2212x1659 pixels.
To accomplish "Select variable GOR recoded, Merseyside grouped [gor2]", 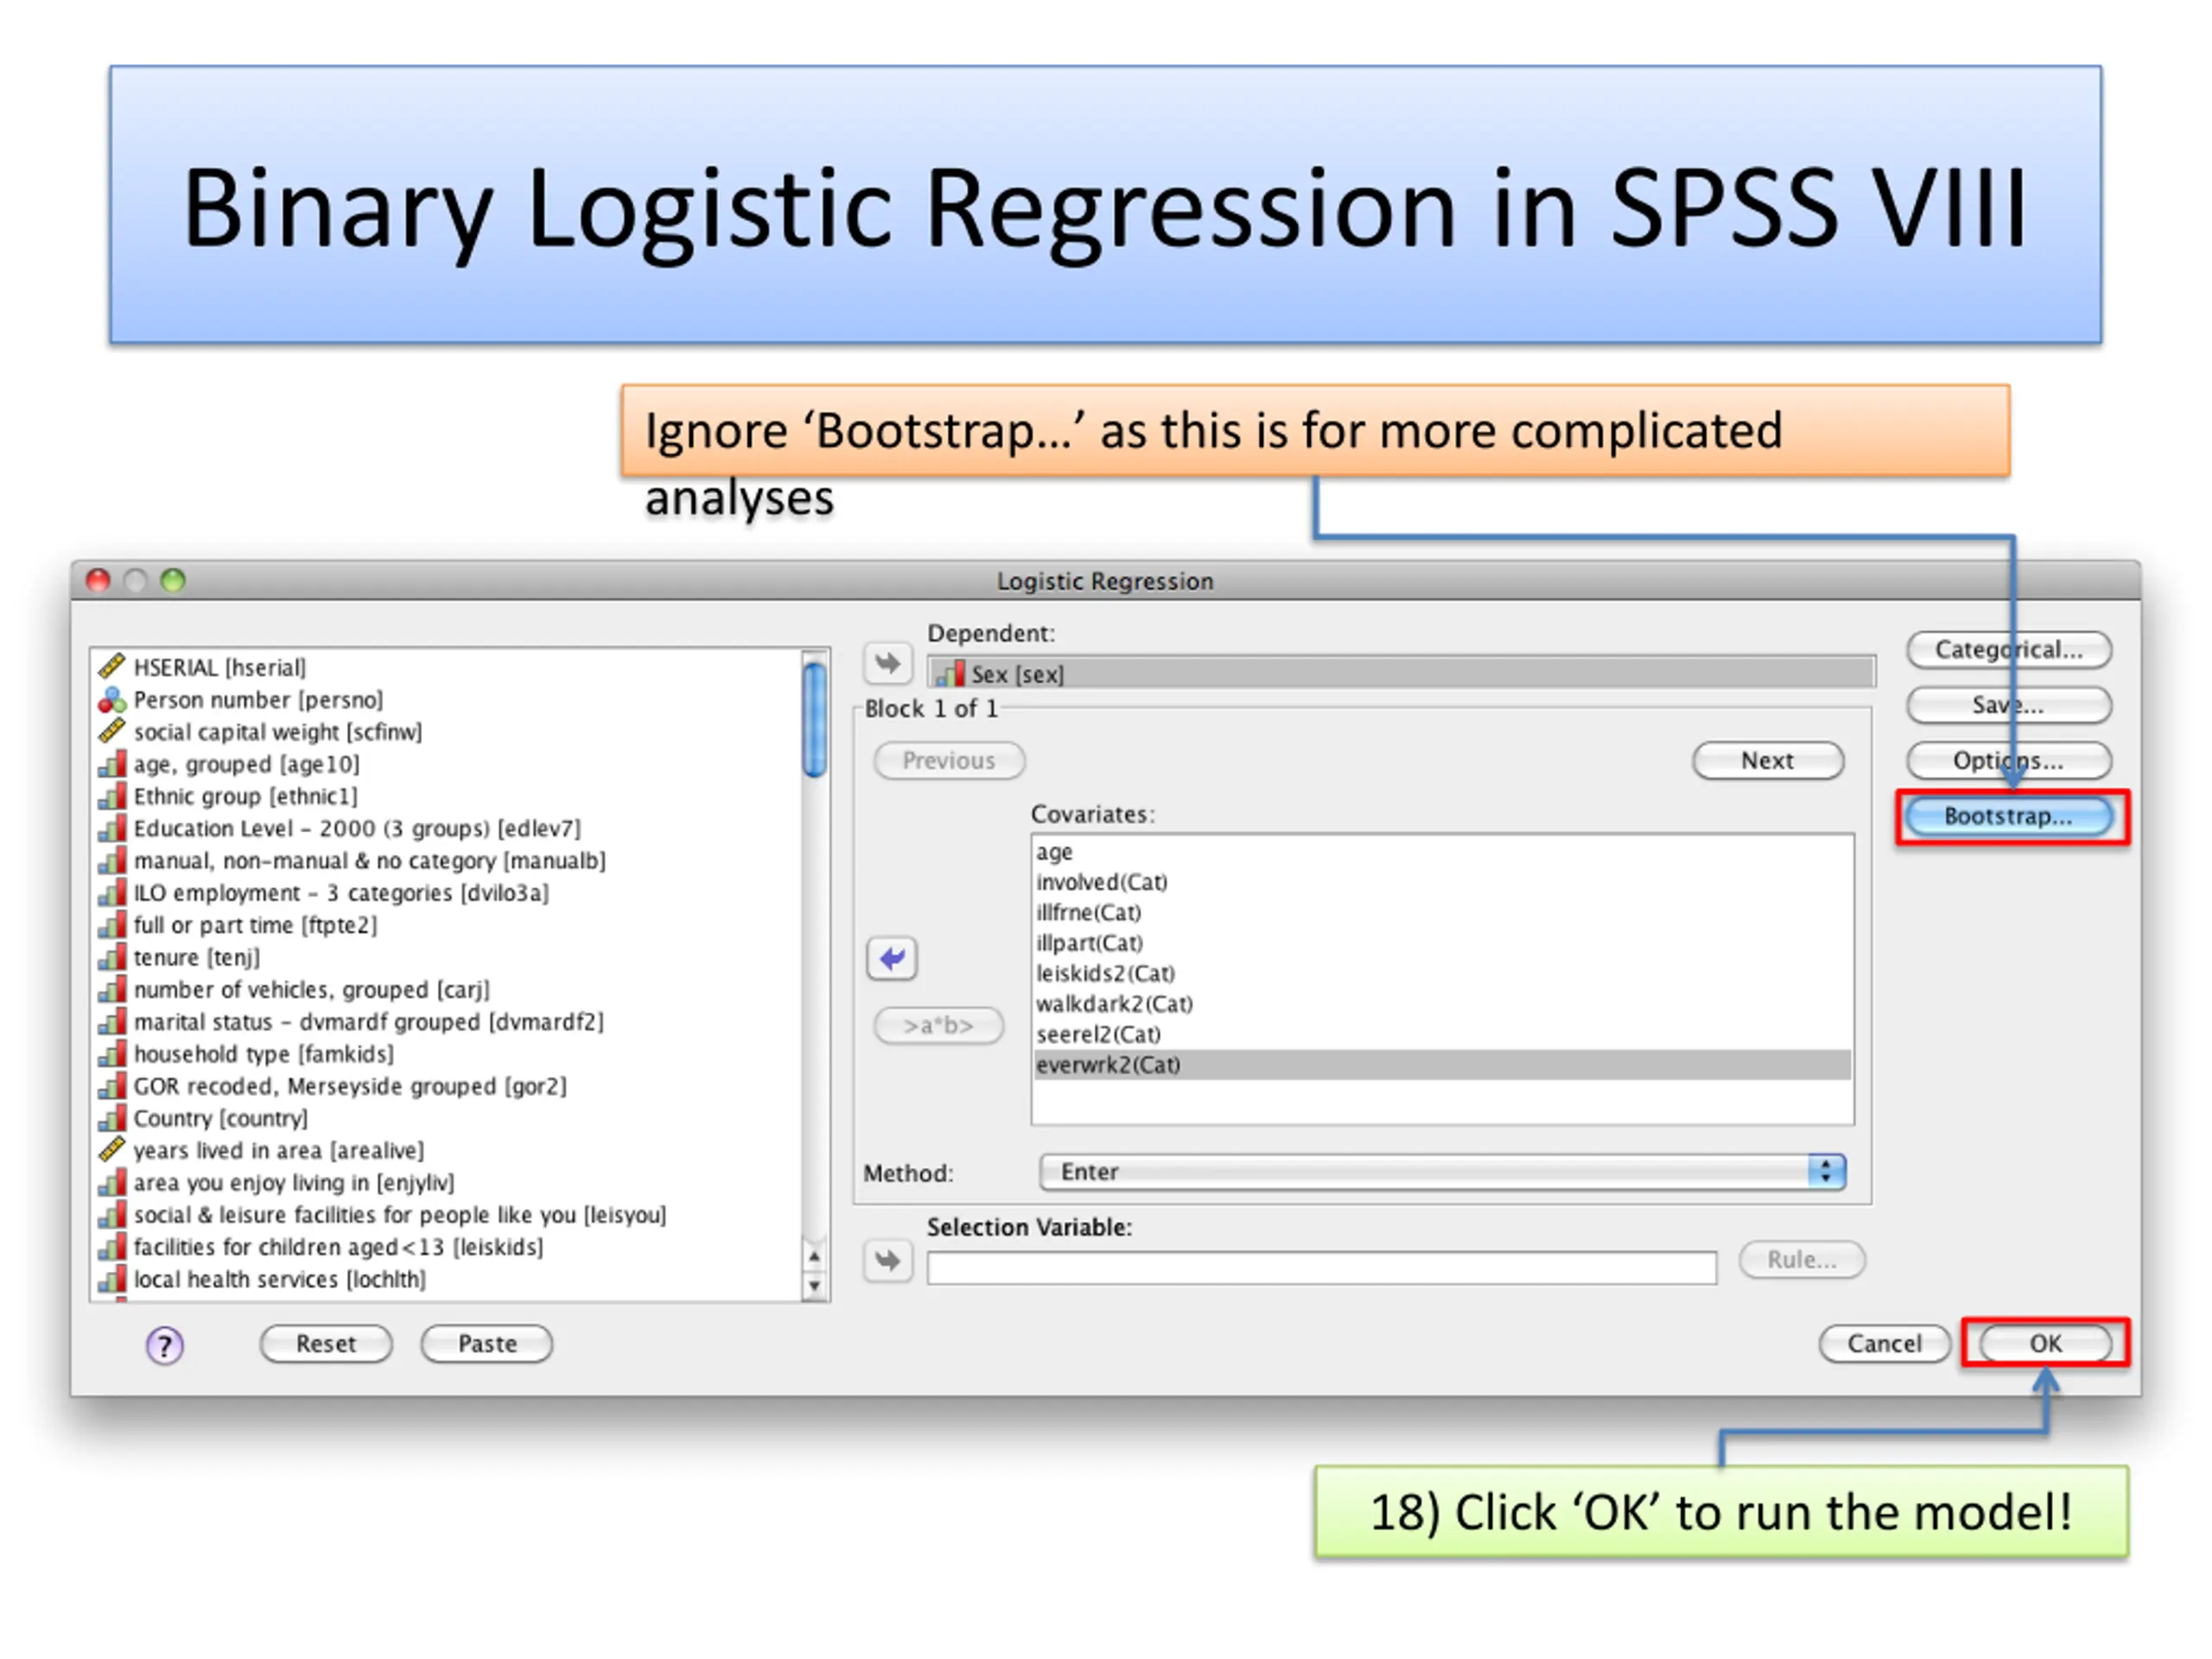I will (447, 1086).
